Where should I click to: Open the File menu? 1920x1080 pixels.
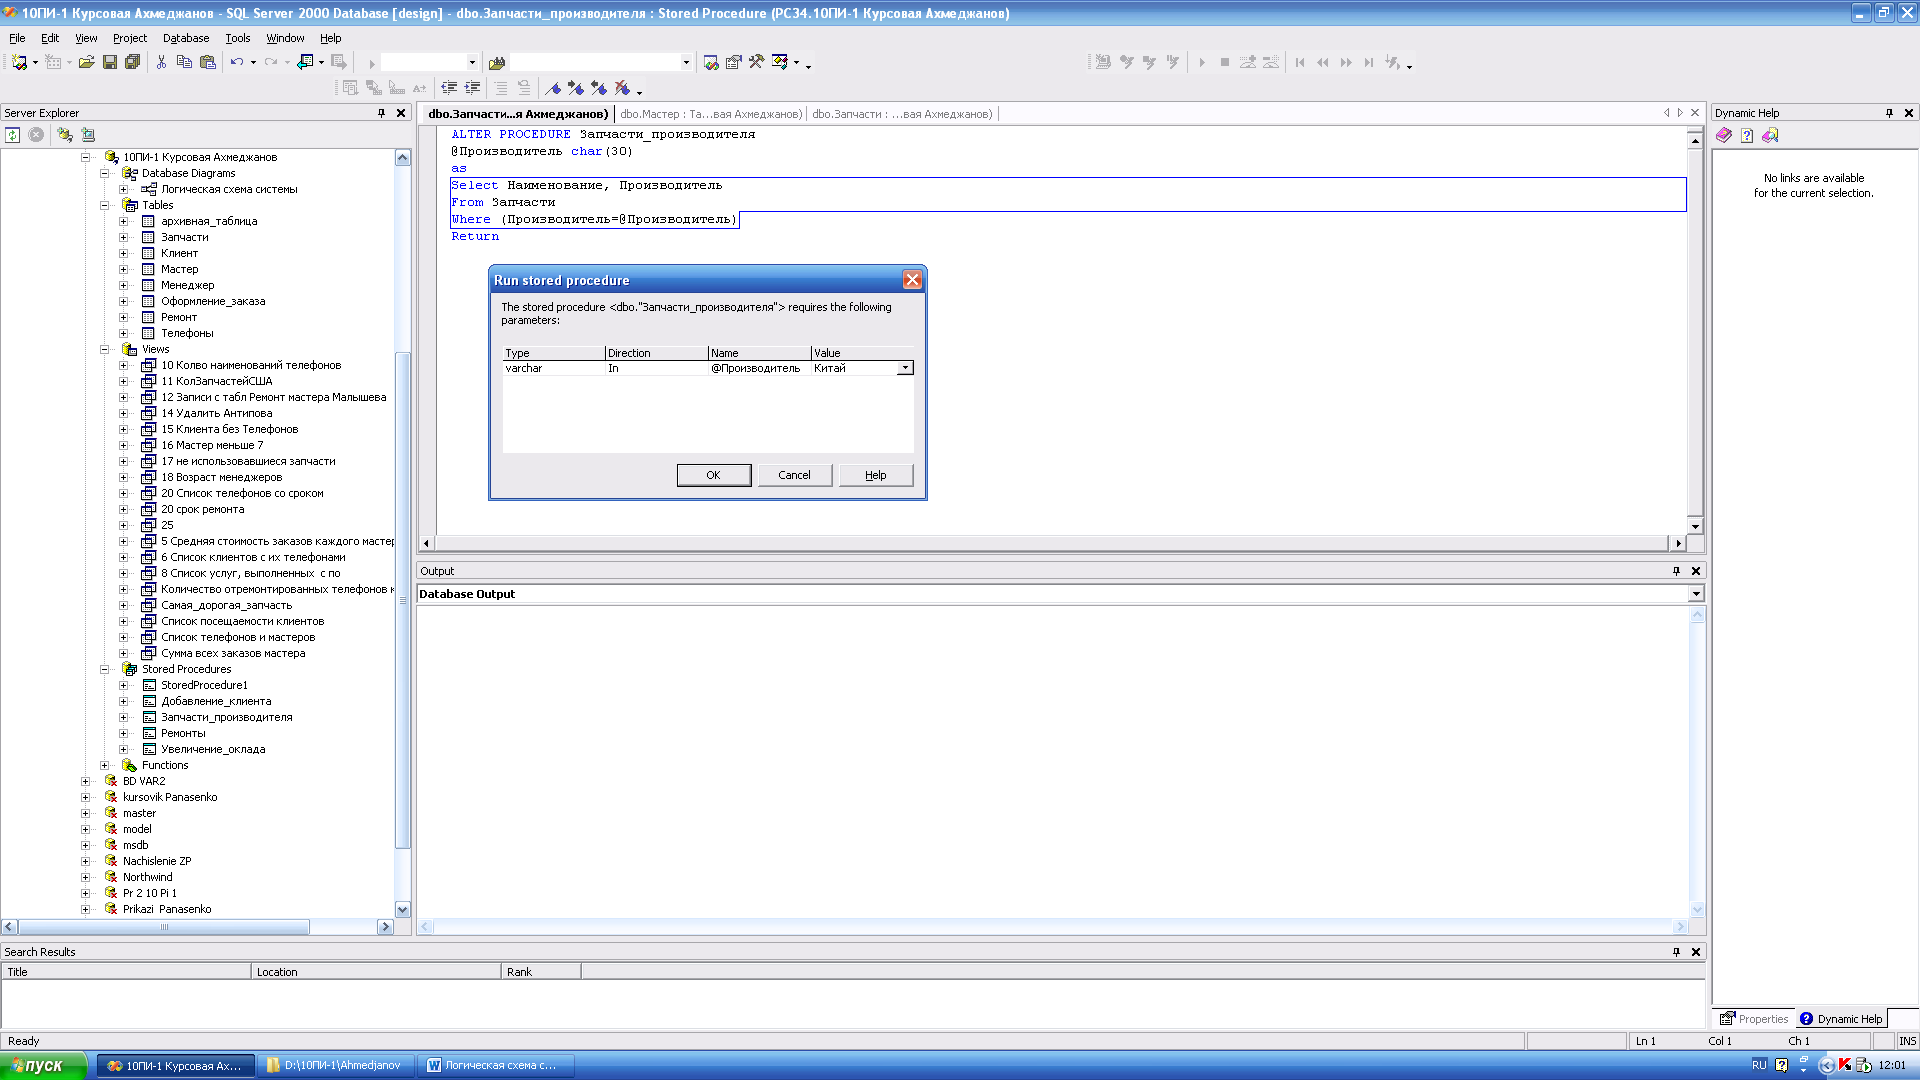click(17, 38)
